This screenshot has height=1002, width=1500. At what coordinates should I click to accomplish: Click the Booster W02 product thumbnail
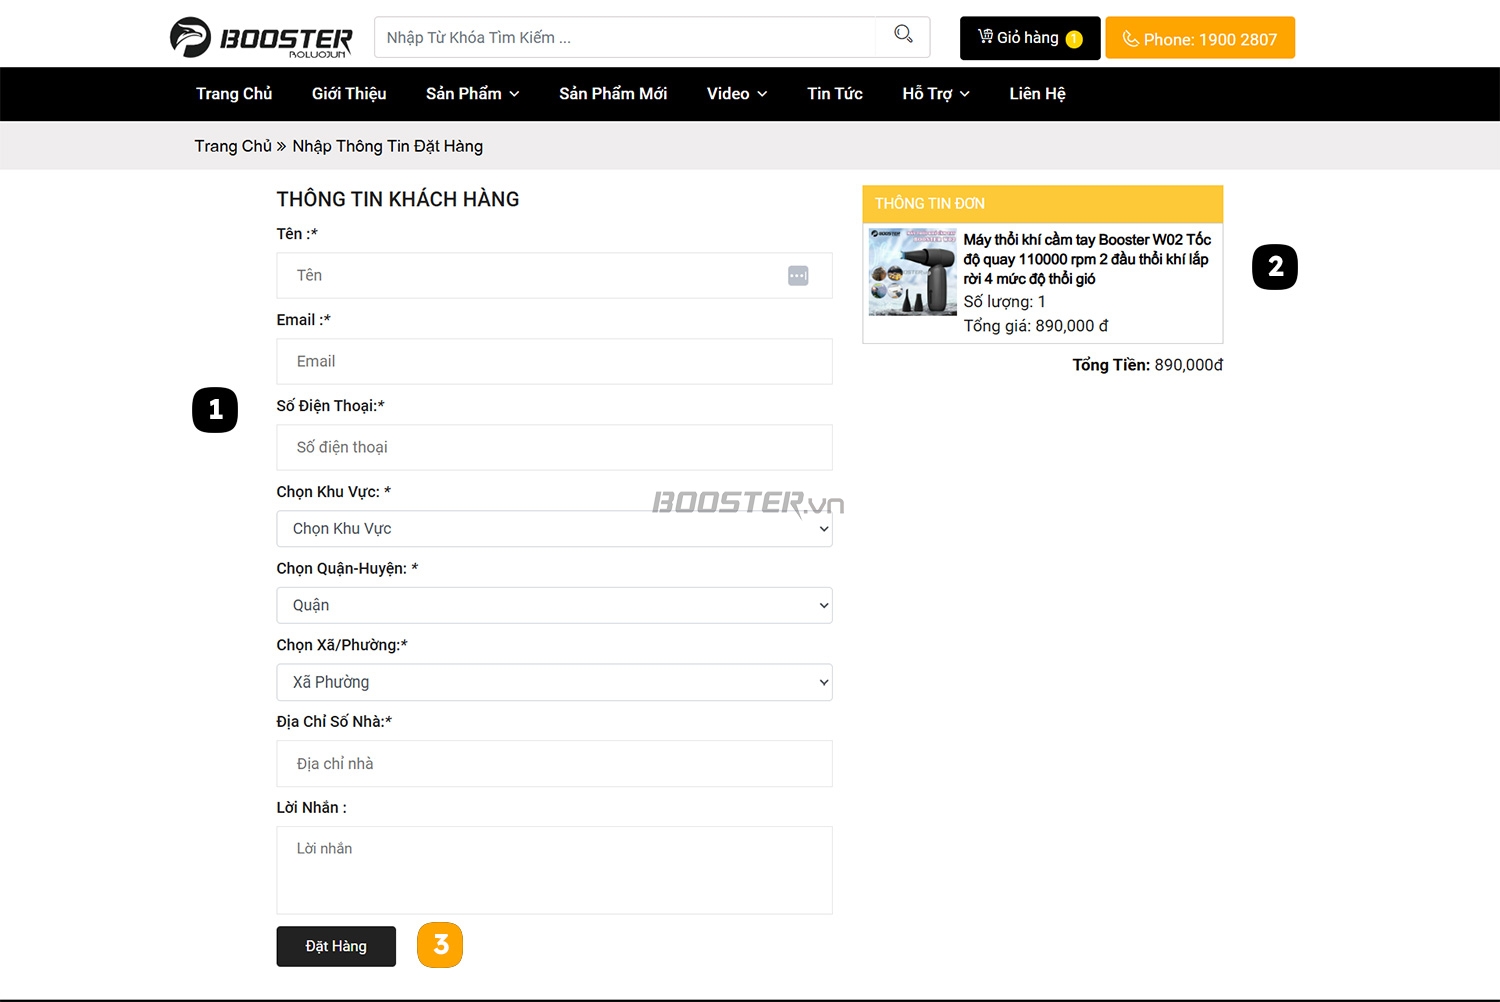[913, 272]
